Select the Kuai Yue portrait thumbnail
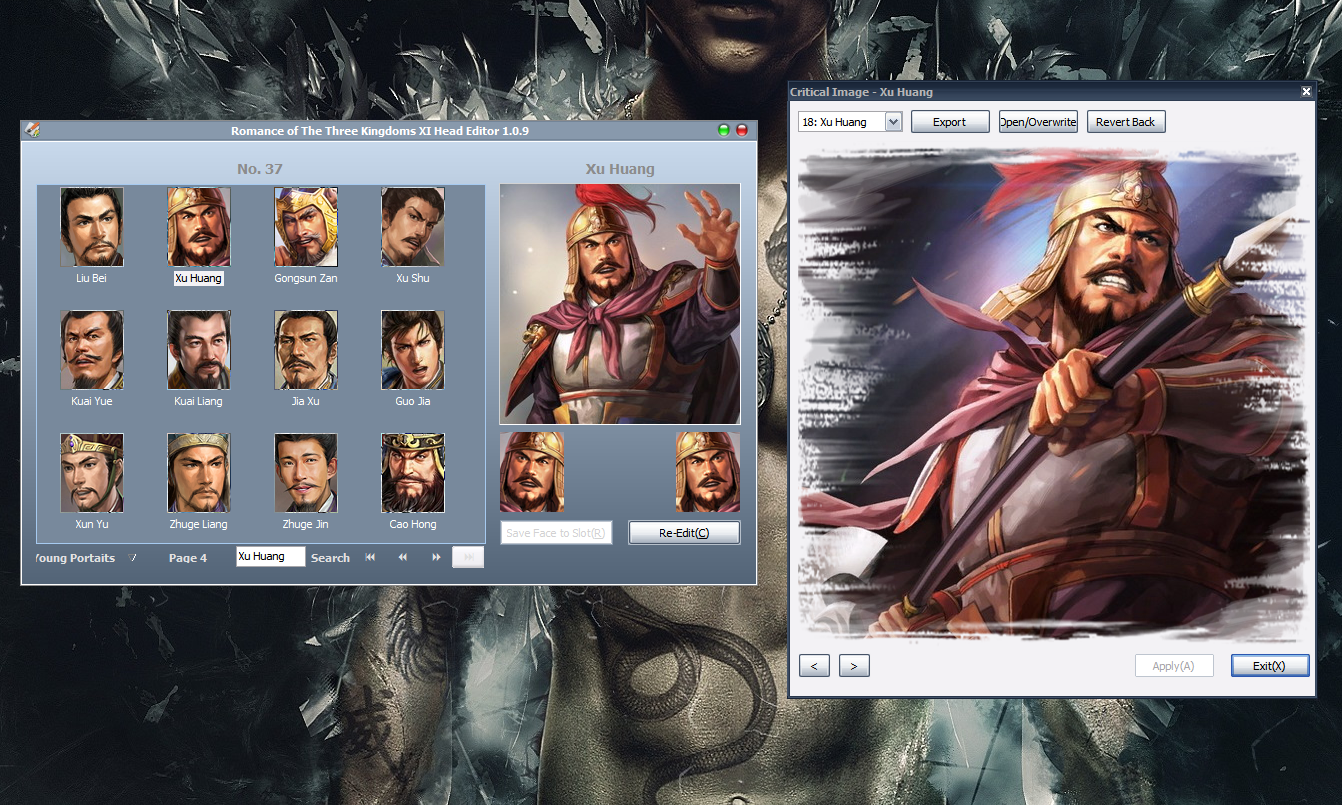The image size is (1342, 805). (91, 350)
